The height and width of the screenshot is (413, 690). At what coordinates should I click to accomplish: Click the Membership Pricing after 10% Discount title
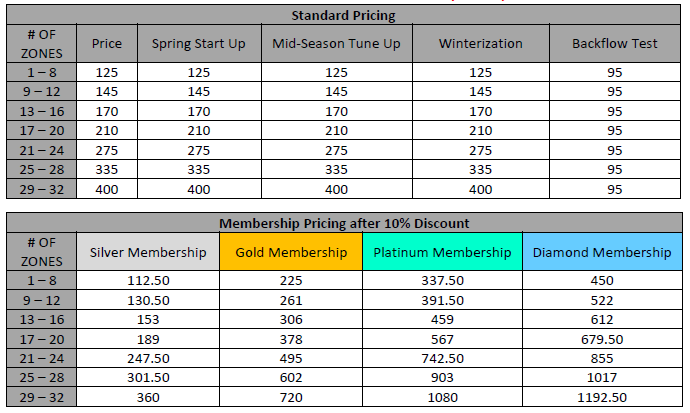(x=344, y=222)
